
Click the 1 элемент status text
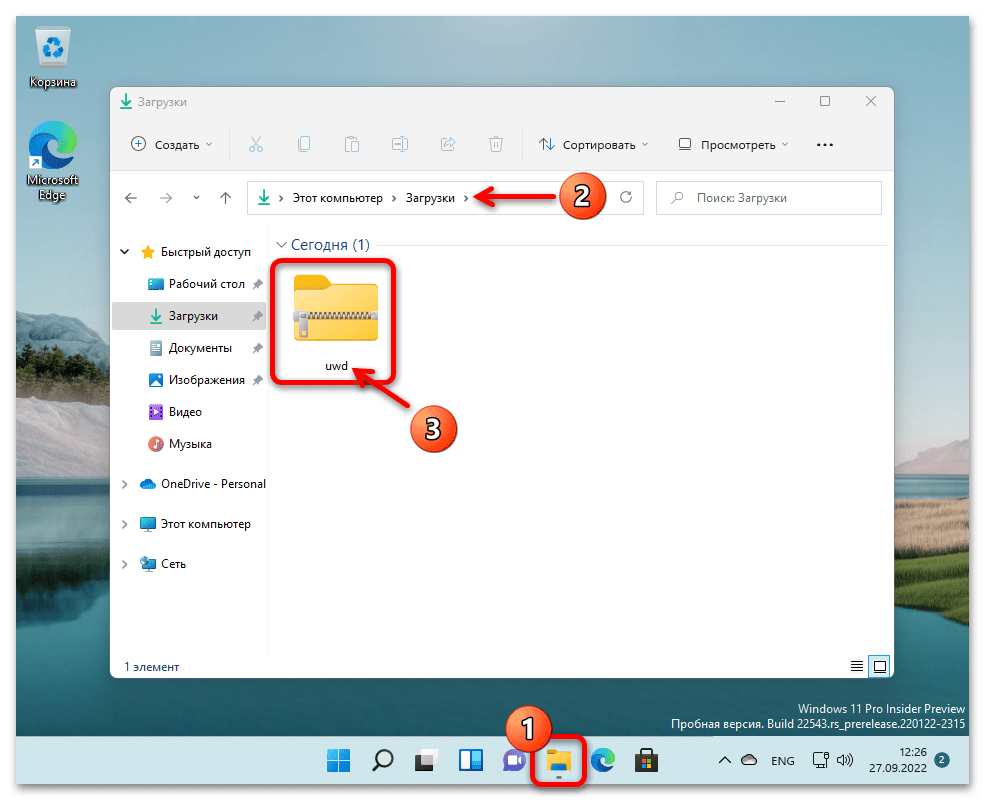pyautogui.click(x=151, y=667)
